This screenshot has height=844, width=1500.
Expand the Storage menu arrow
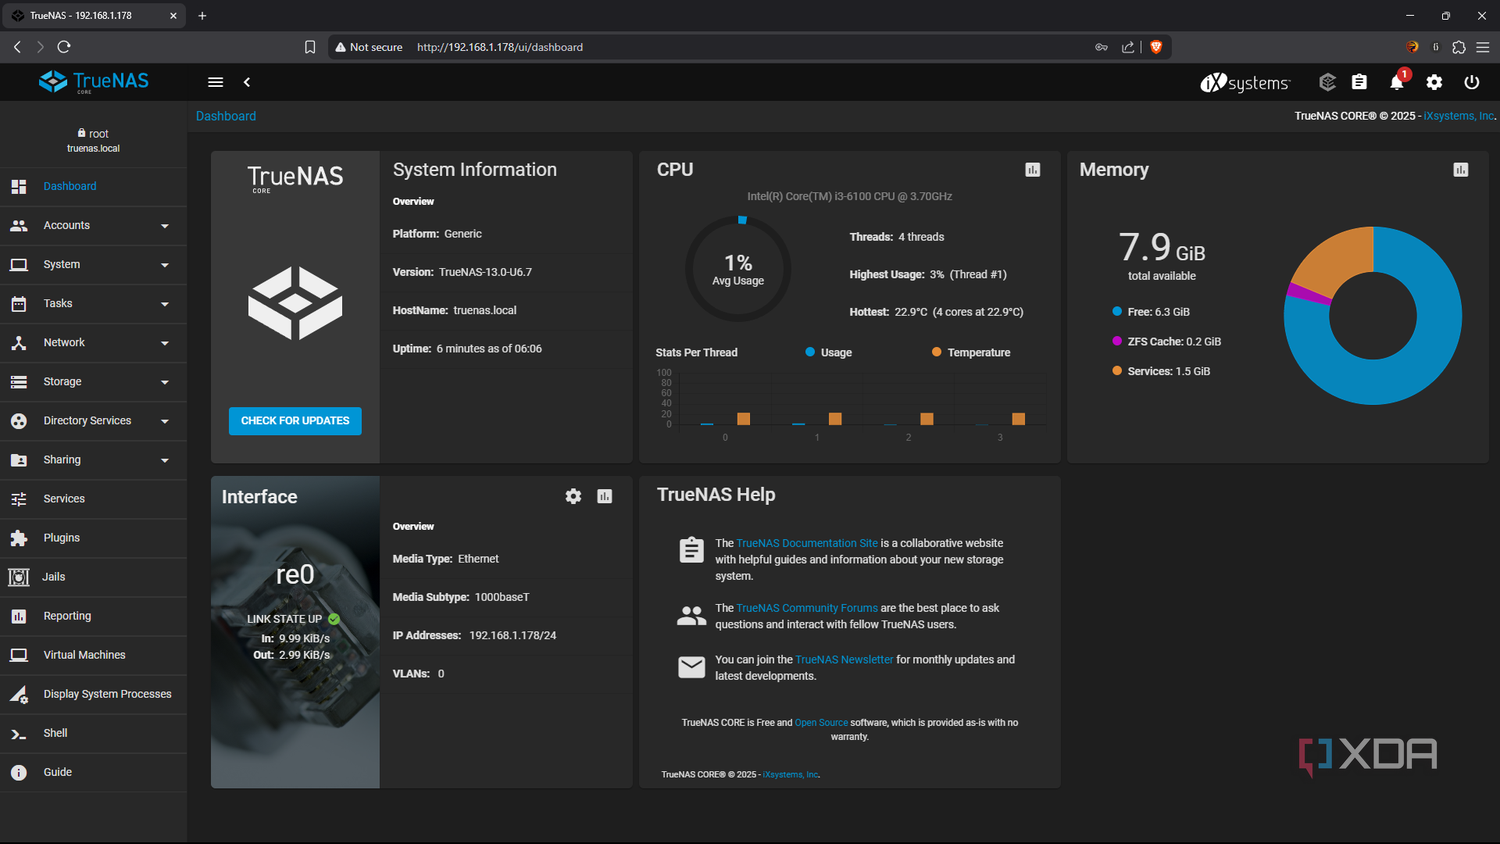point(165,382)
